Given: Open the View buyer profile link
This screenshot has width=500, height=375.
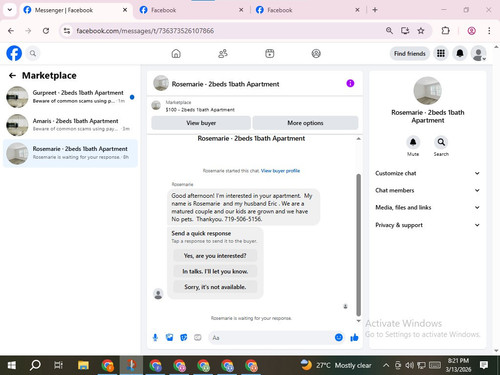Looking at the screenshot, I should tap(280, 171).
